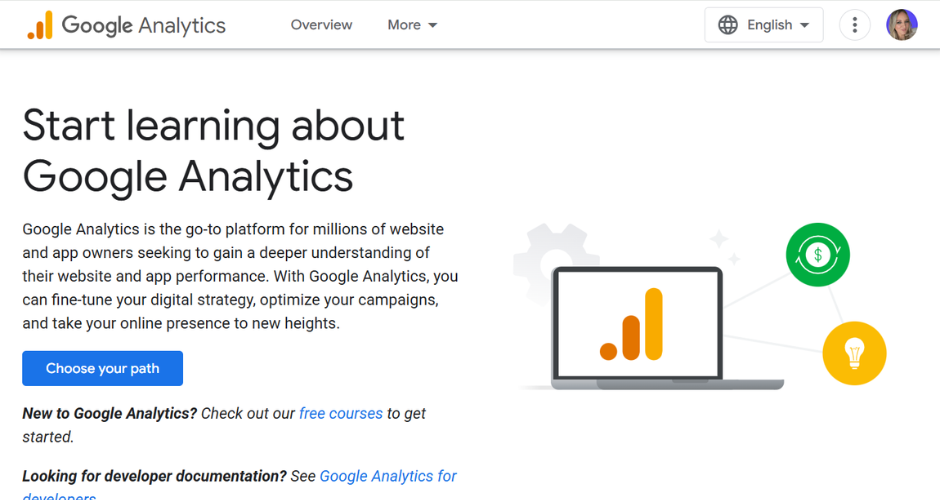This screenshot has height=500, width=940.
Task: Click the laptop illustration showing Analytics bars
Action: pos(636,327)
